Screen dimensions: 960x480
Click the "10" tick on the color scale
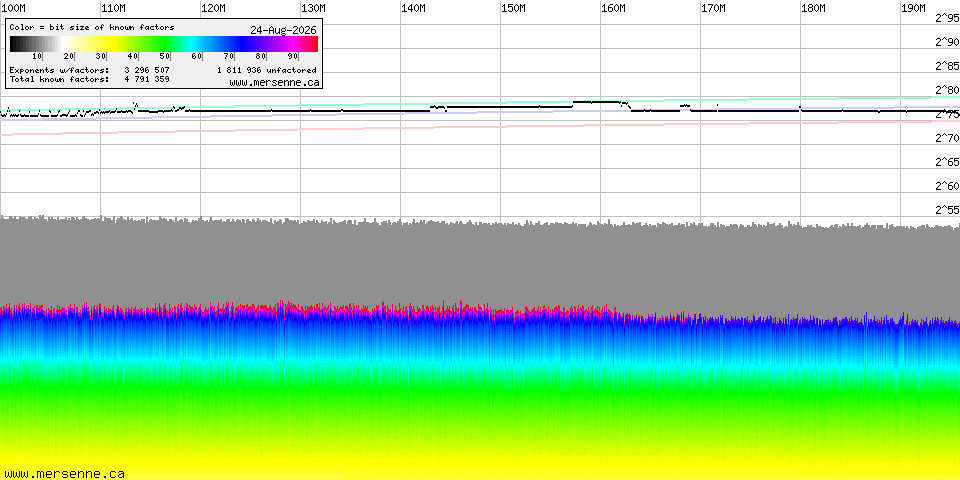(37, 56)
